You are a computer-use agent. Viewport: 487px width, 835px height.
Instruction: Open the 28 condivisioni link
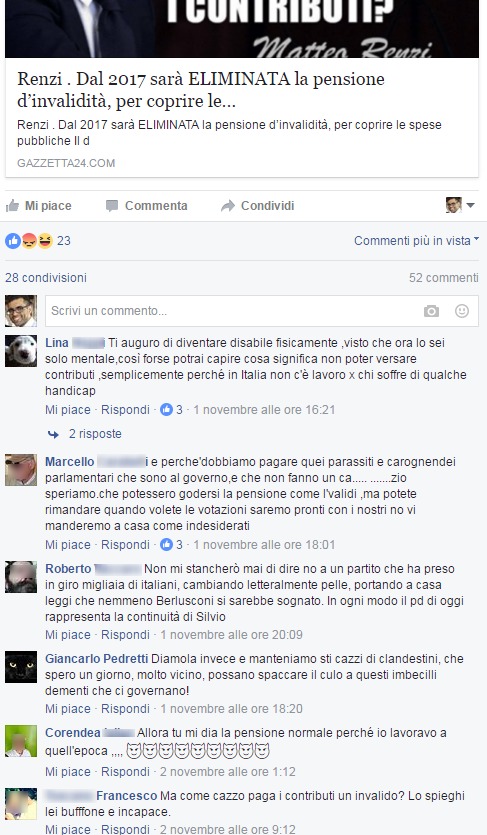tap(46, 277)
